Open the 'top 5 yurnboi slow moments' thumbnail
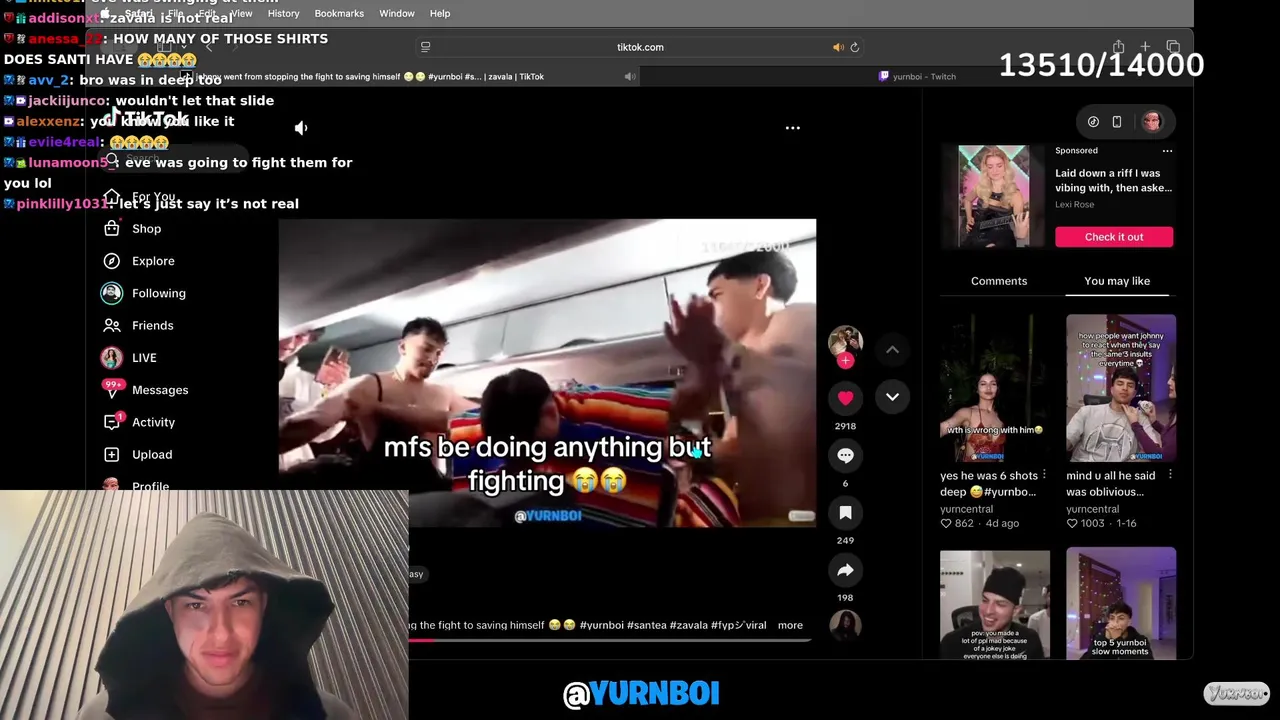1280x720 pixels. point(1121,603)
